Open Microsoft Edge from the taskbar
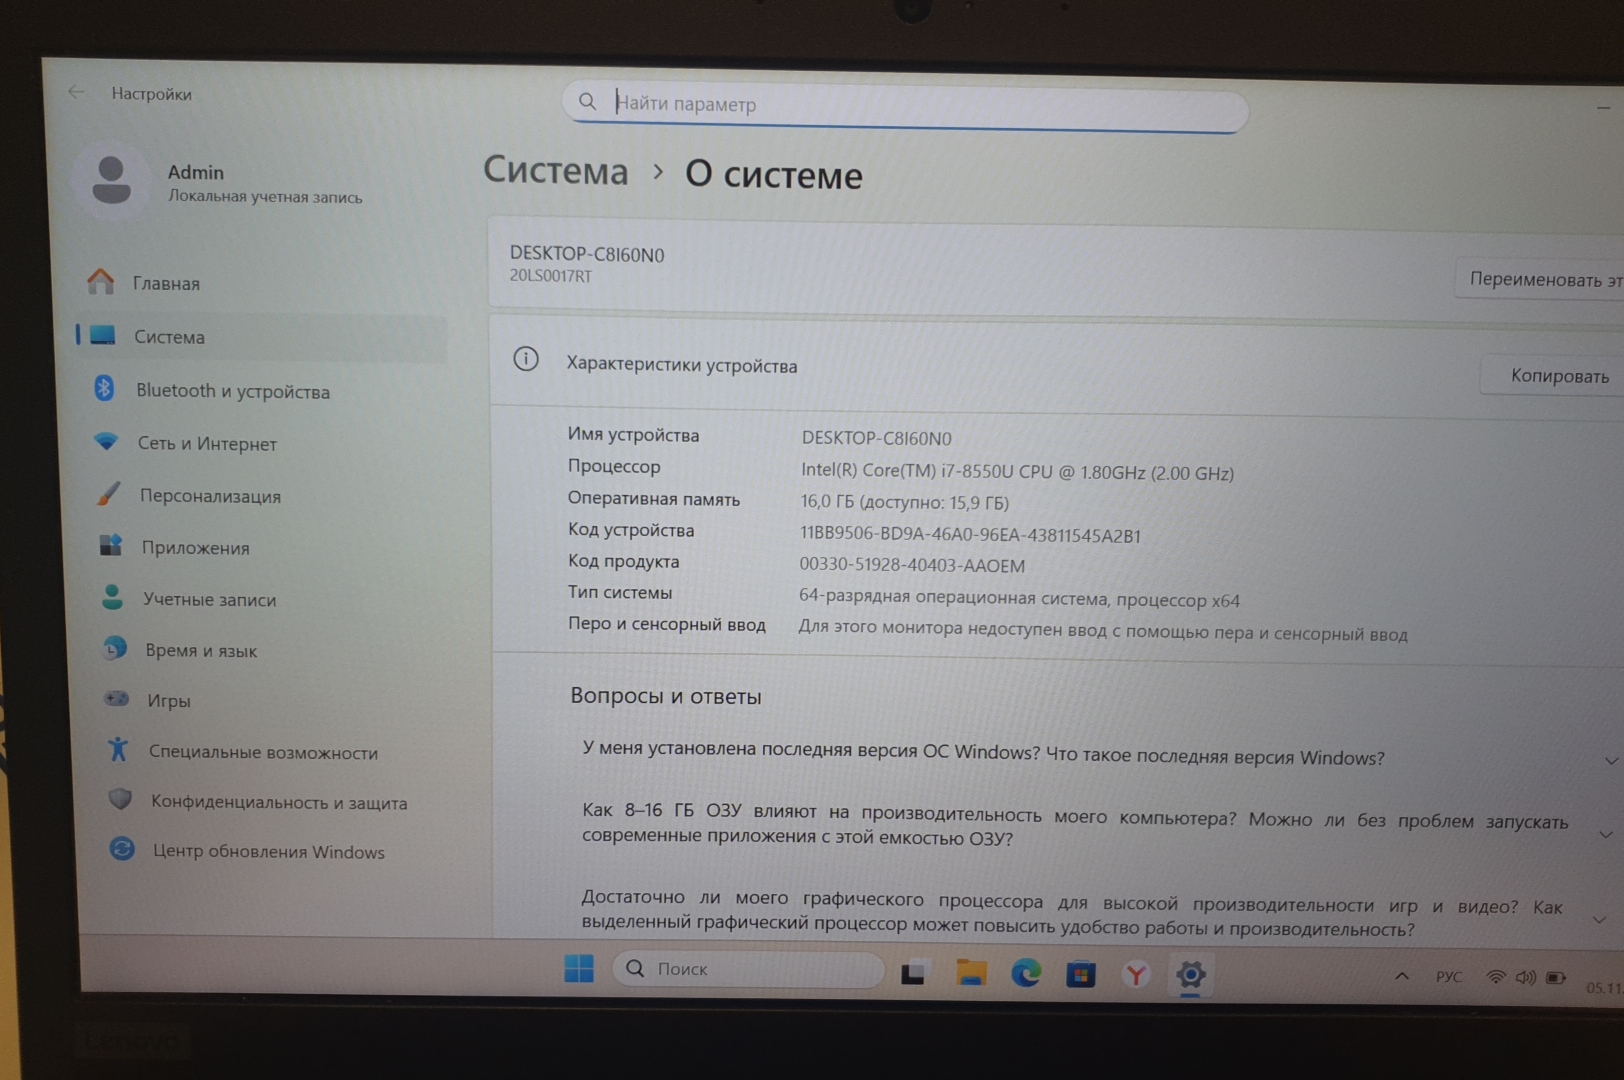This screenshot has width=1624, height=1080. click(x=1025, y=972)
